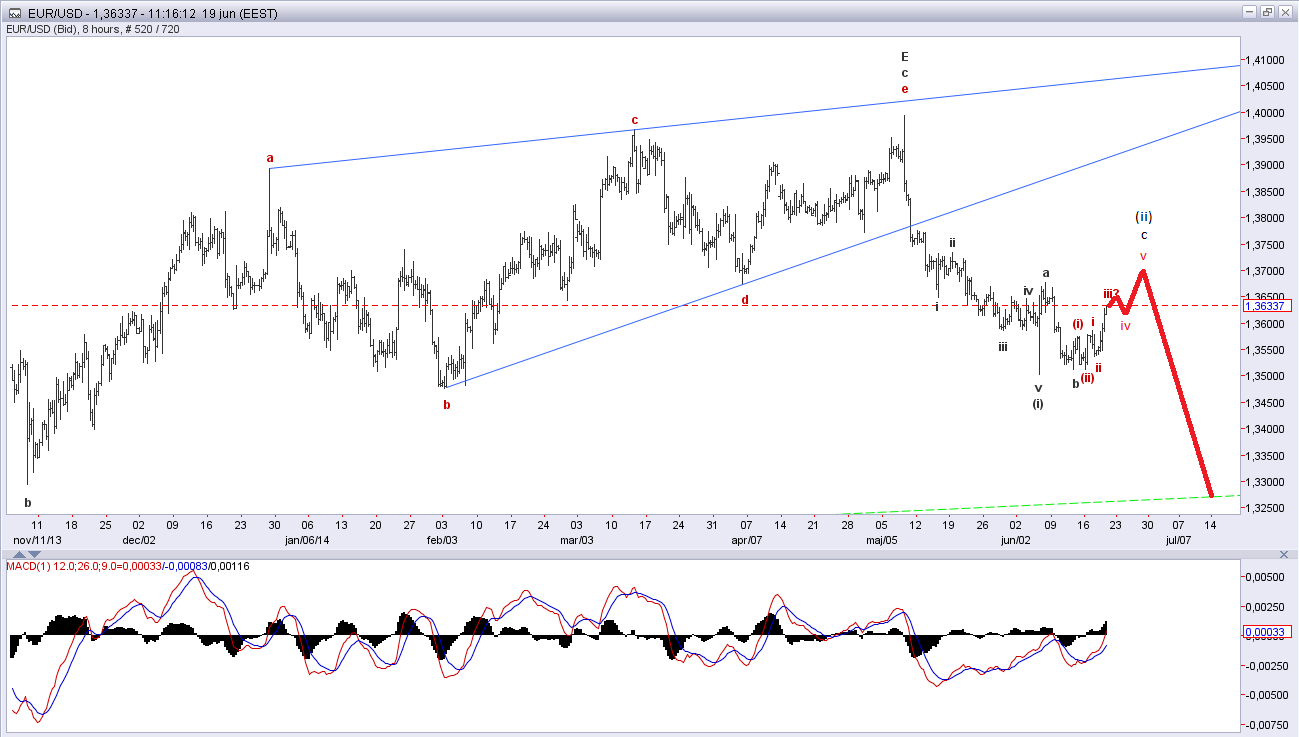Click the 'jul/07' date axis label
This screenshot has height=737, width=1299.
[1179, 540]
